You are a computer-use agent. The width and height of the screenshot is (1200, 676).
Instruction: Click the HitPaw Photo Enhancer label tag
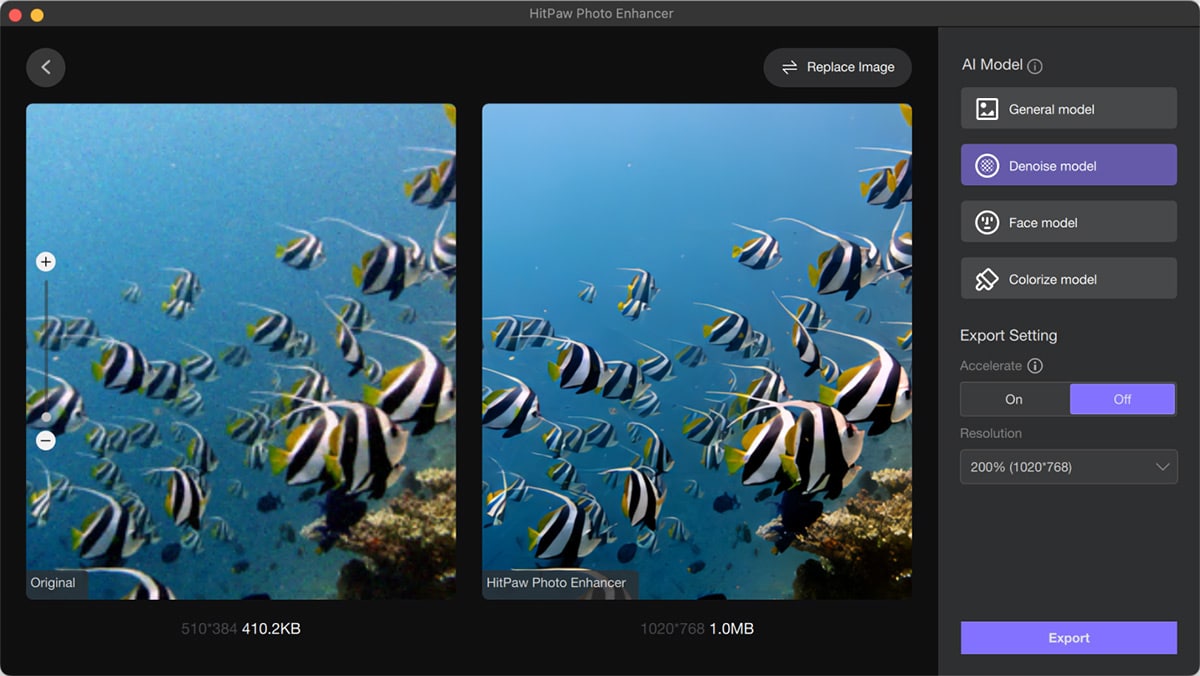tap(559, 583)
